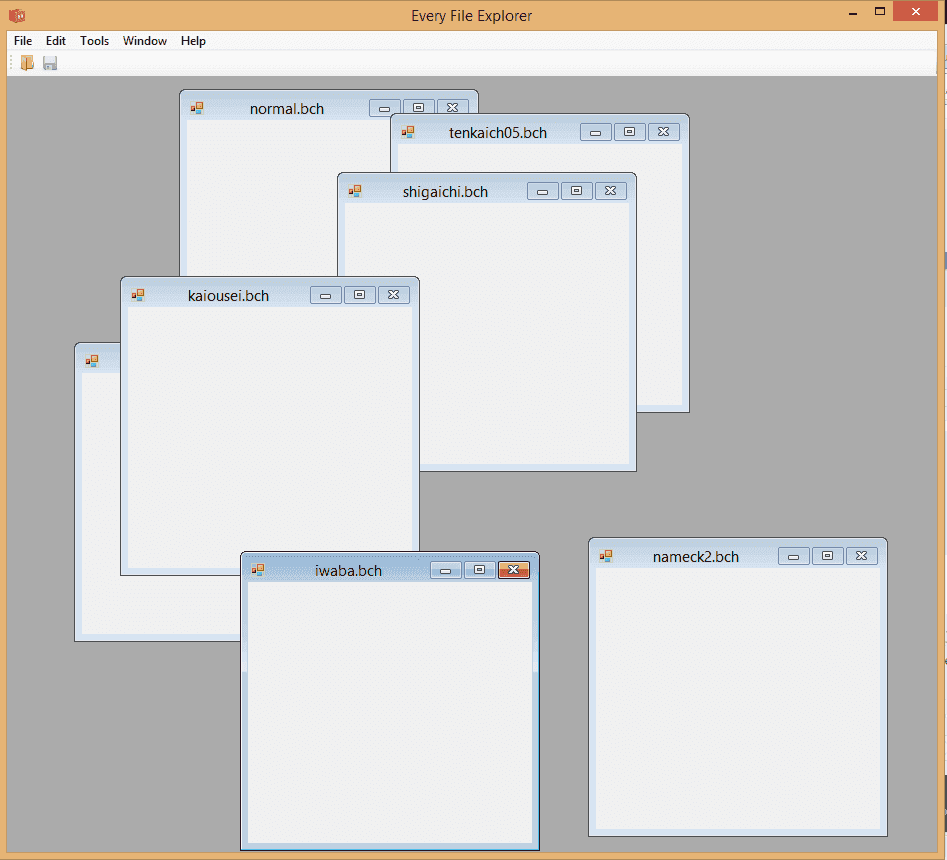Minimize the normal.bch window

tap(385, 108)
